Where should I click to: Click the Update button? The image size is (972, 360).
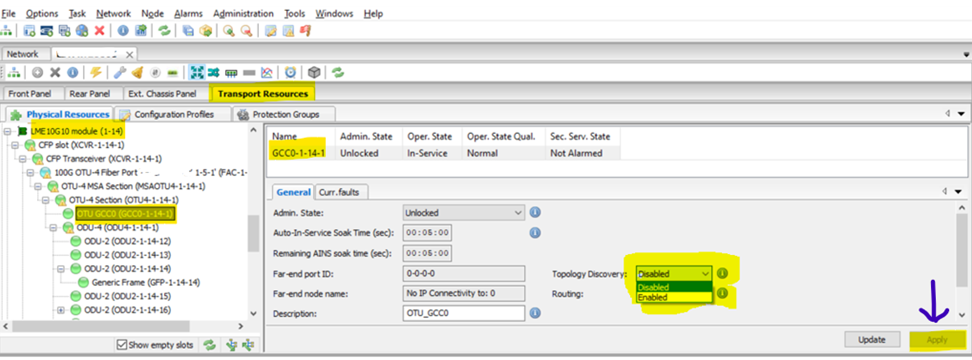(x=871, y=340)
